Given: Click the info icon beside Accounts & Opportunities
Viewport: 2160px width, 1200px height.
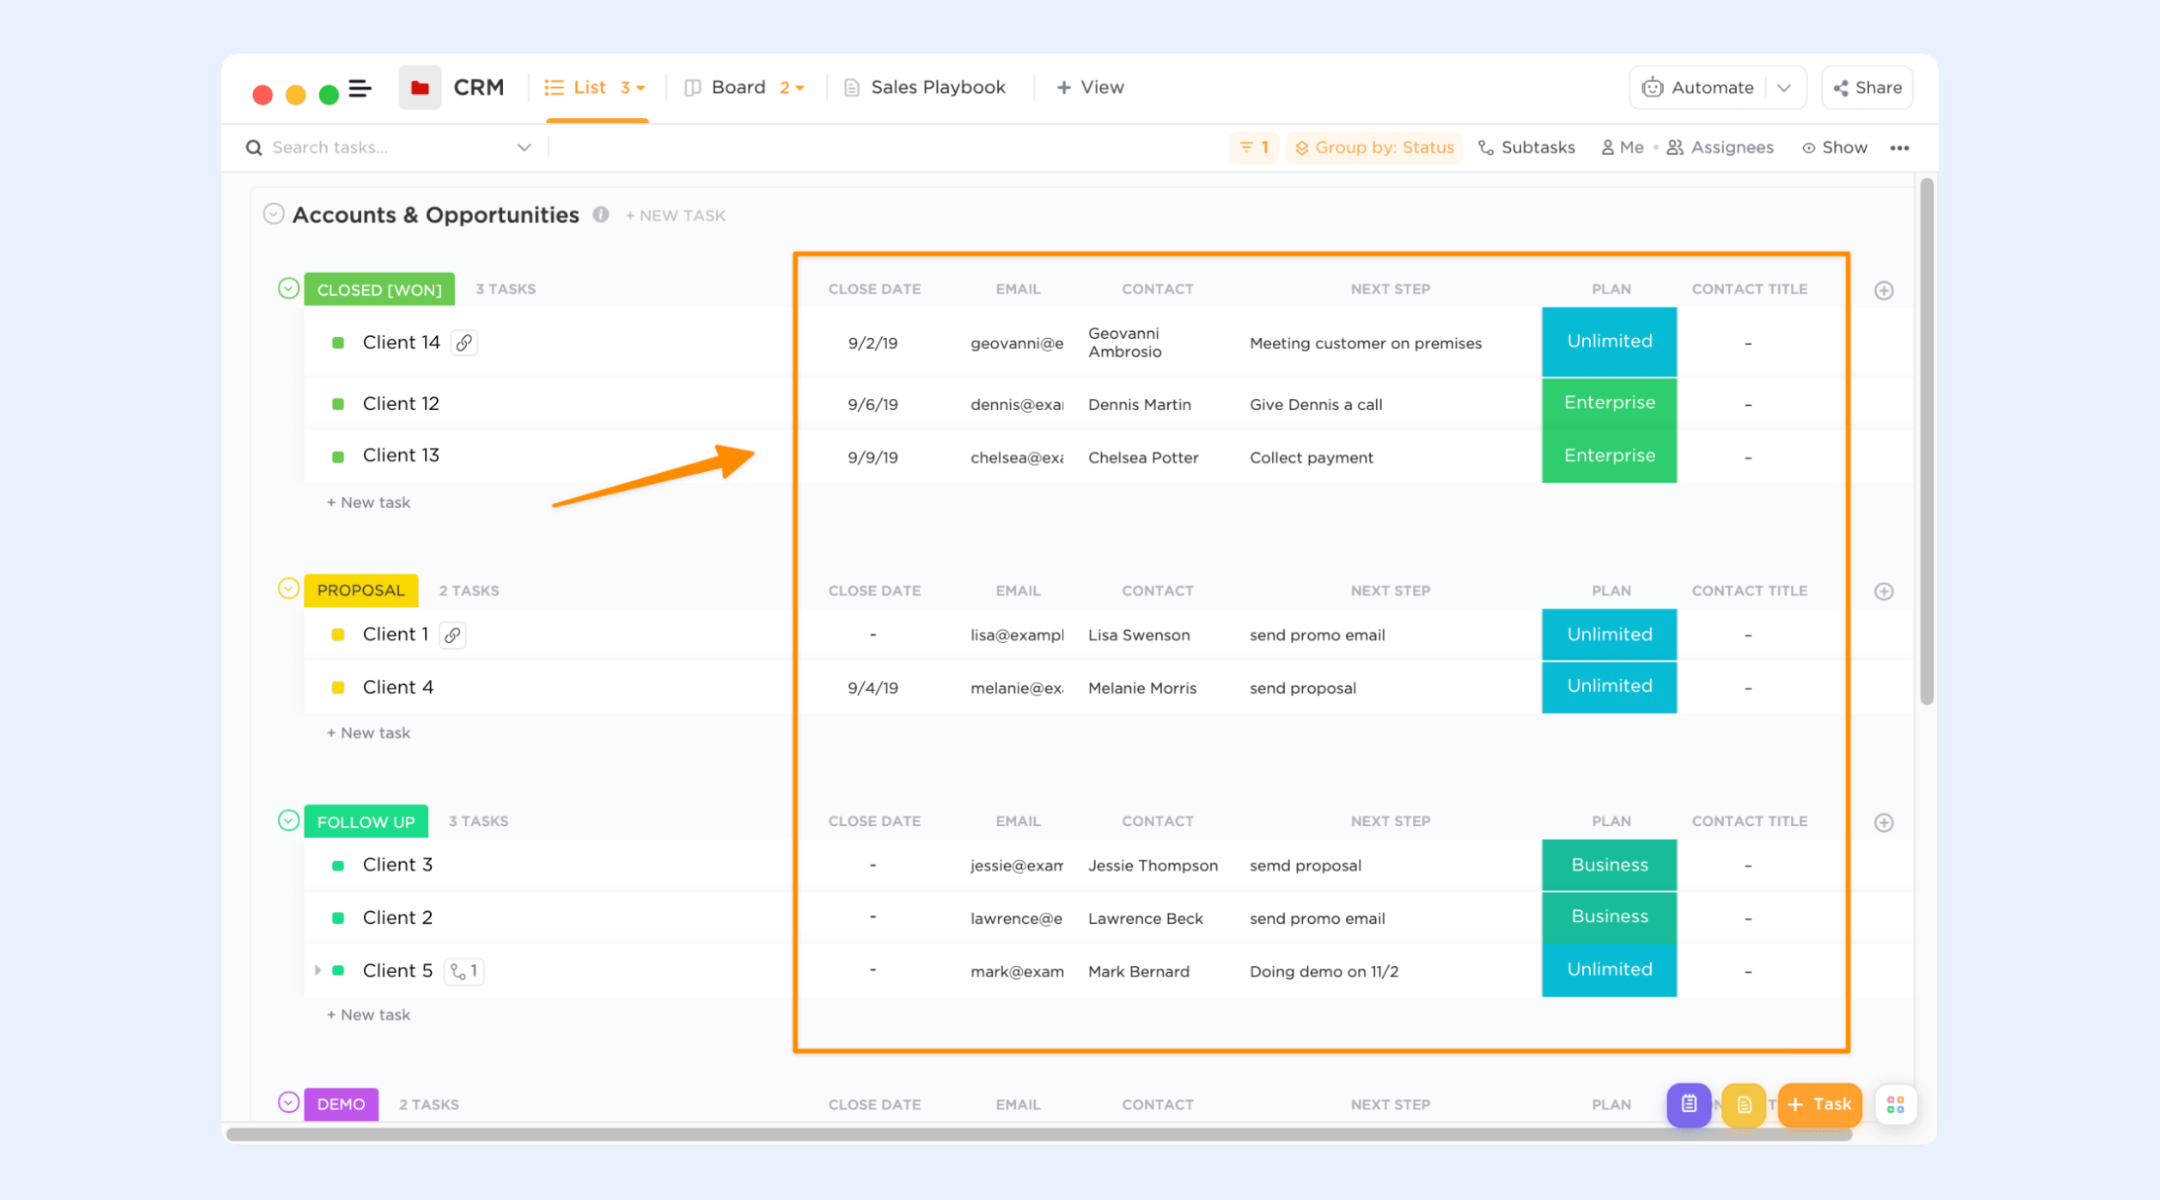Looking at the screenshot, I should tap(601, 214).
